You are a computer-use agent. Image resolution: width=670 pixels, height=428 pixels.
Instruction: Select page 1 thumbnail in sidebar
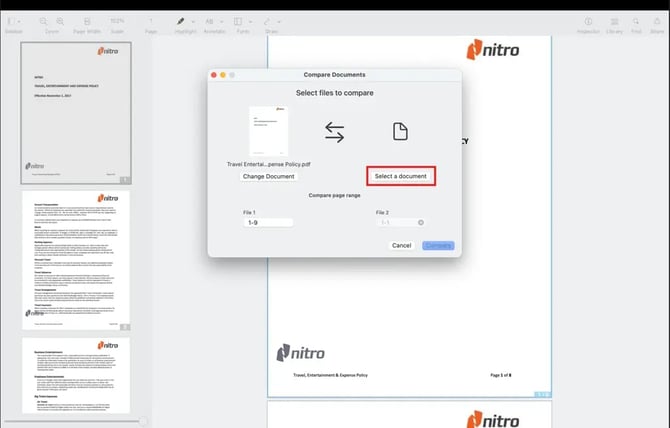click(x=76, y=113)
